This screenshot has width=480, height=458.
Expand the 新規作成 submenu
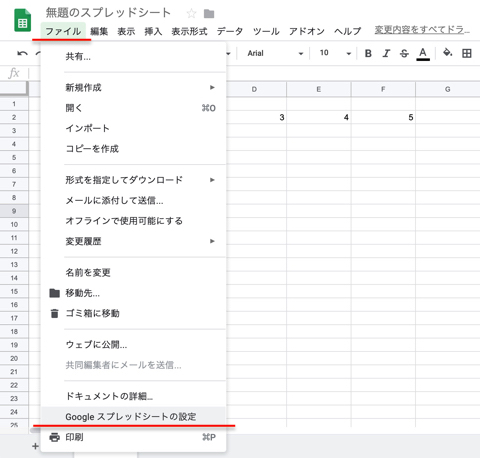tap(212, 87)
